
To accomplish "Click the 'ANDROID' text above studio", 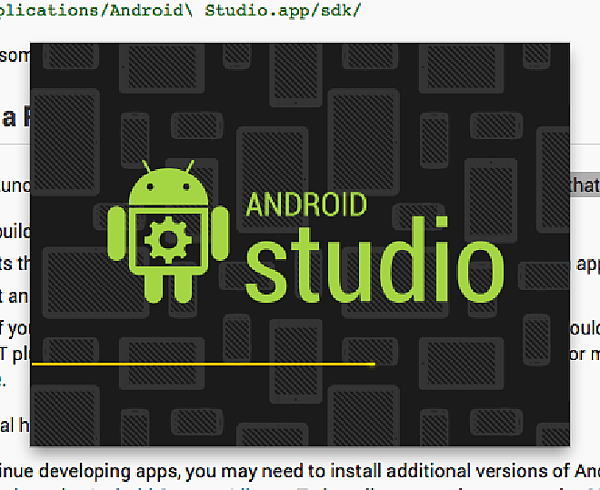I will tap(306, 205).
